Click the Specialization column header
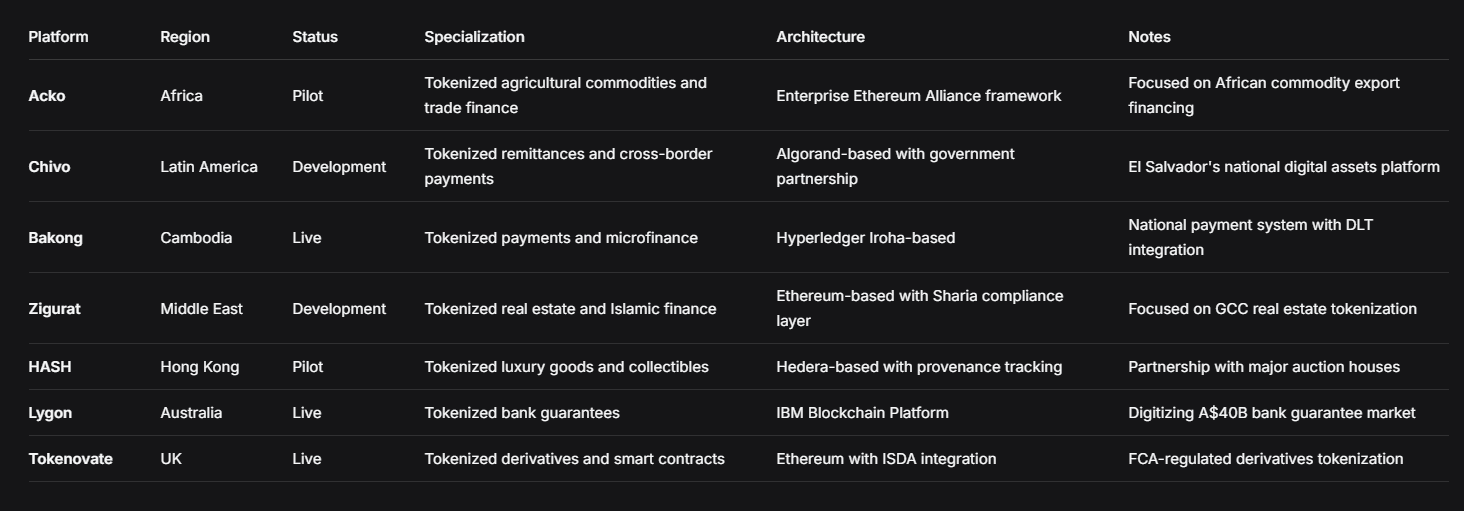The height and width of the screenshot is (511, 1464). [x=474, y=37]
